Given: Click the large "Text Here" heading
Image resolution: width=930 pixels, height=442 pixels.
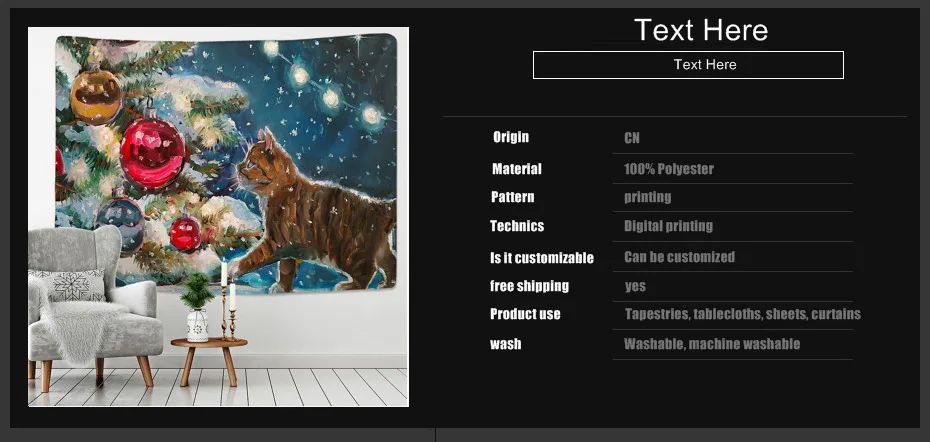Looking at the screenshot, I should coord(700,30).
